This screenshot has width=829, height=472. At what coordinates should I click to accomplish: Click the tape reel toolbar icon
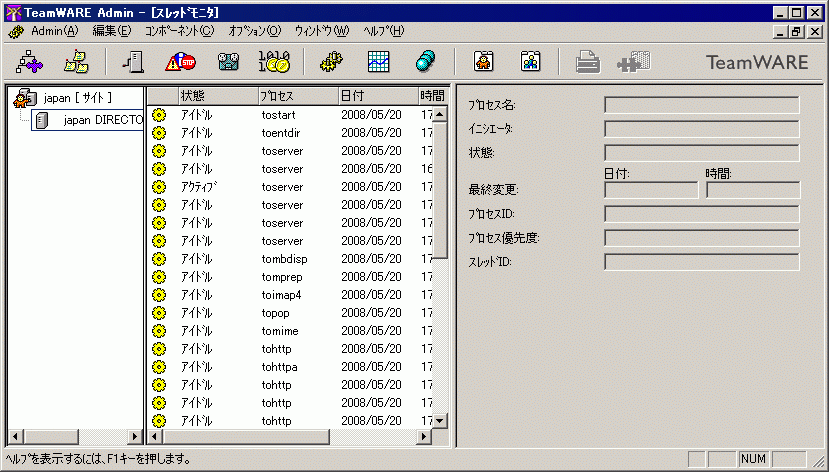(x=228, y=62)
